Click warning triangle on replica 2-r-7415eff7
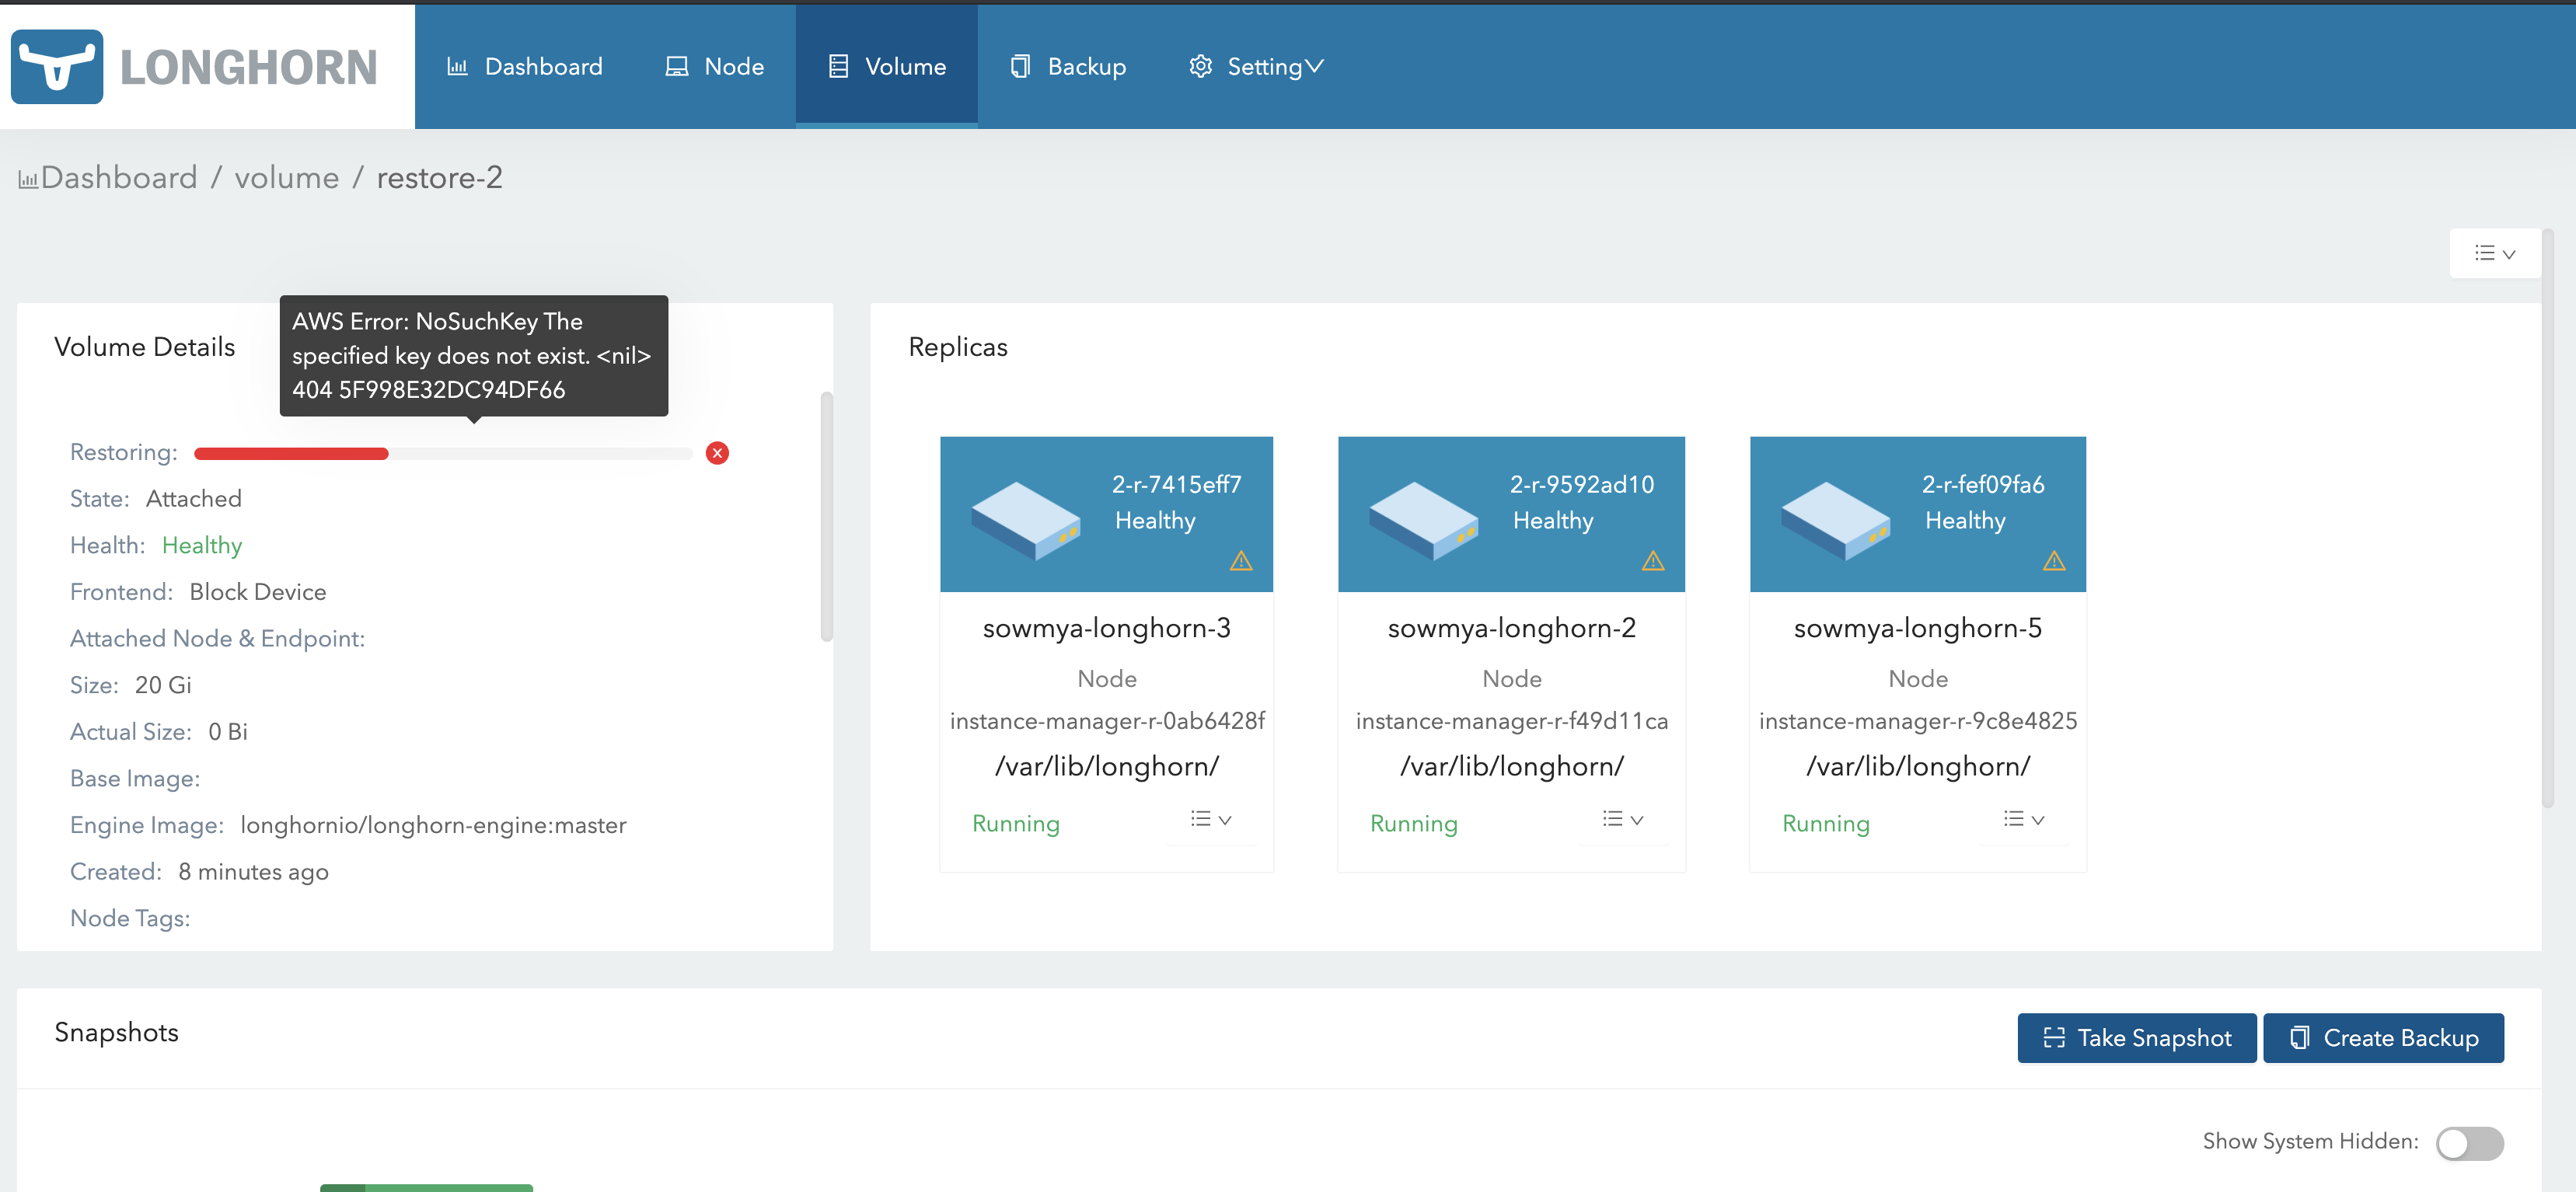This screenshot has width=2576, height=1192. tap(1241, 561)
